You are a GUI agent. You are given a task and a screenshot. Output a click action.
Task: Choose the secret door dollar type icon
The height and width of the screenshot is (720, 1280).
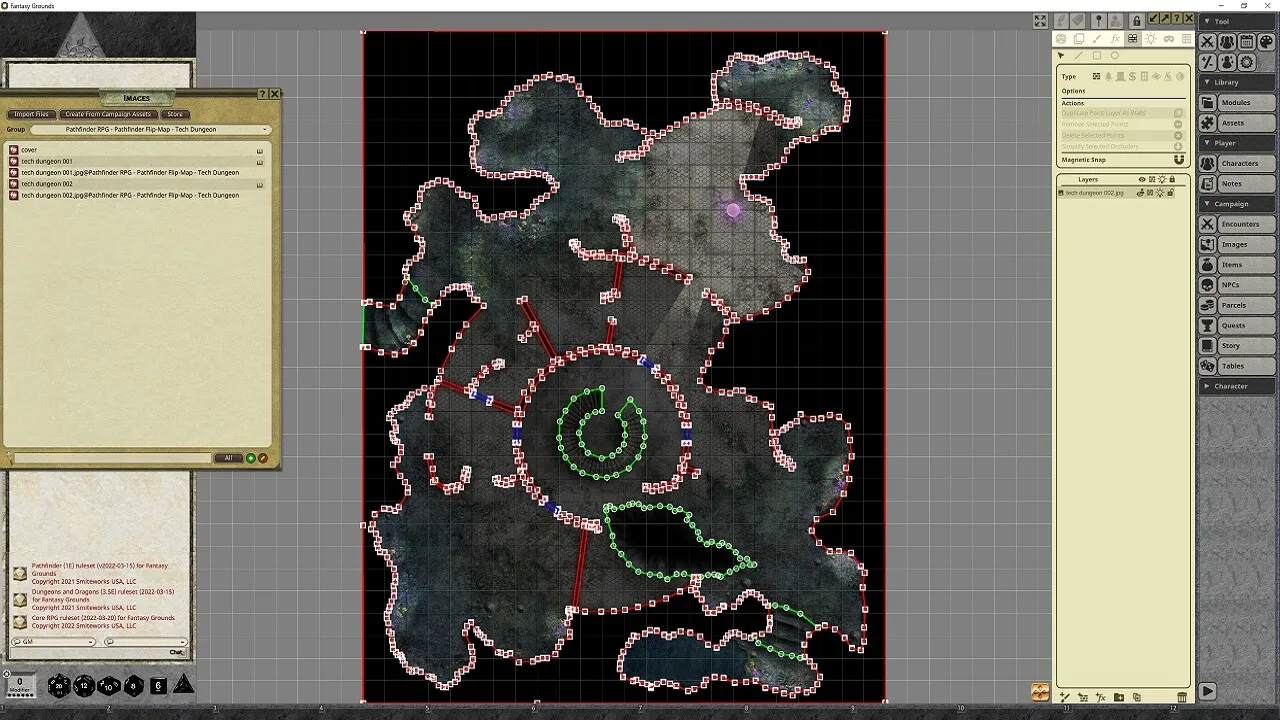pos(1132,77)
